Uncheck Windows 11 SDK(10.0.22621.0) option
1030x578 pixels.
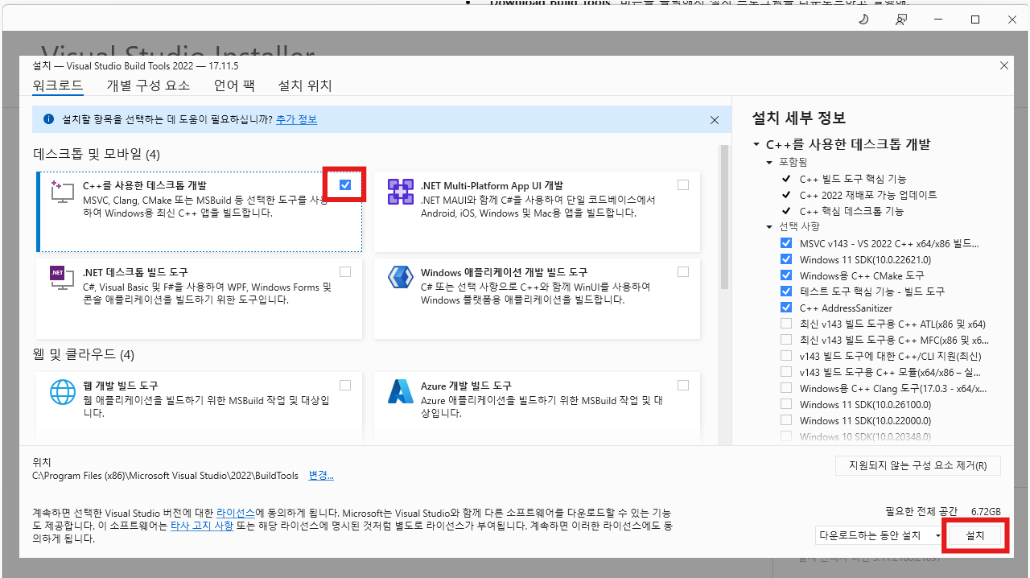click(786, 259)
